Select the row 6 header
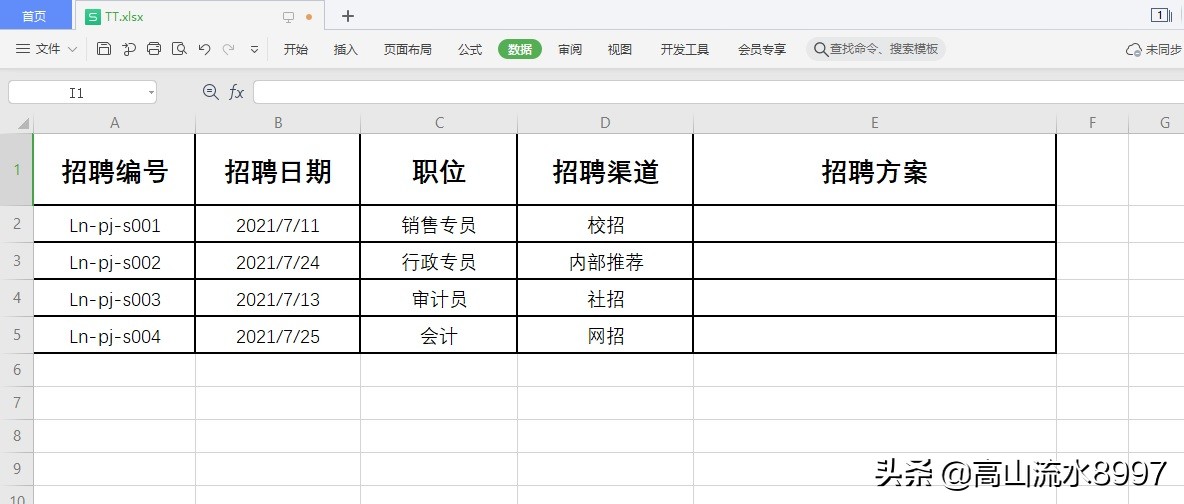 [x=17, y=369]
